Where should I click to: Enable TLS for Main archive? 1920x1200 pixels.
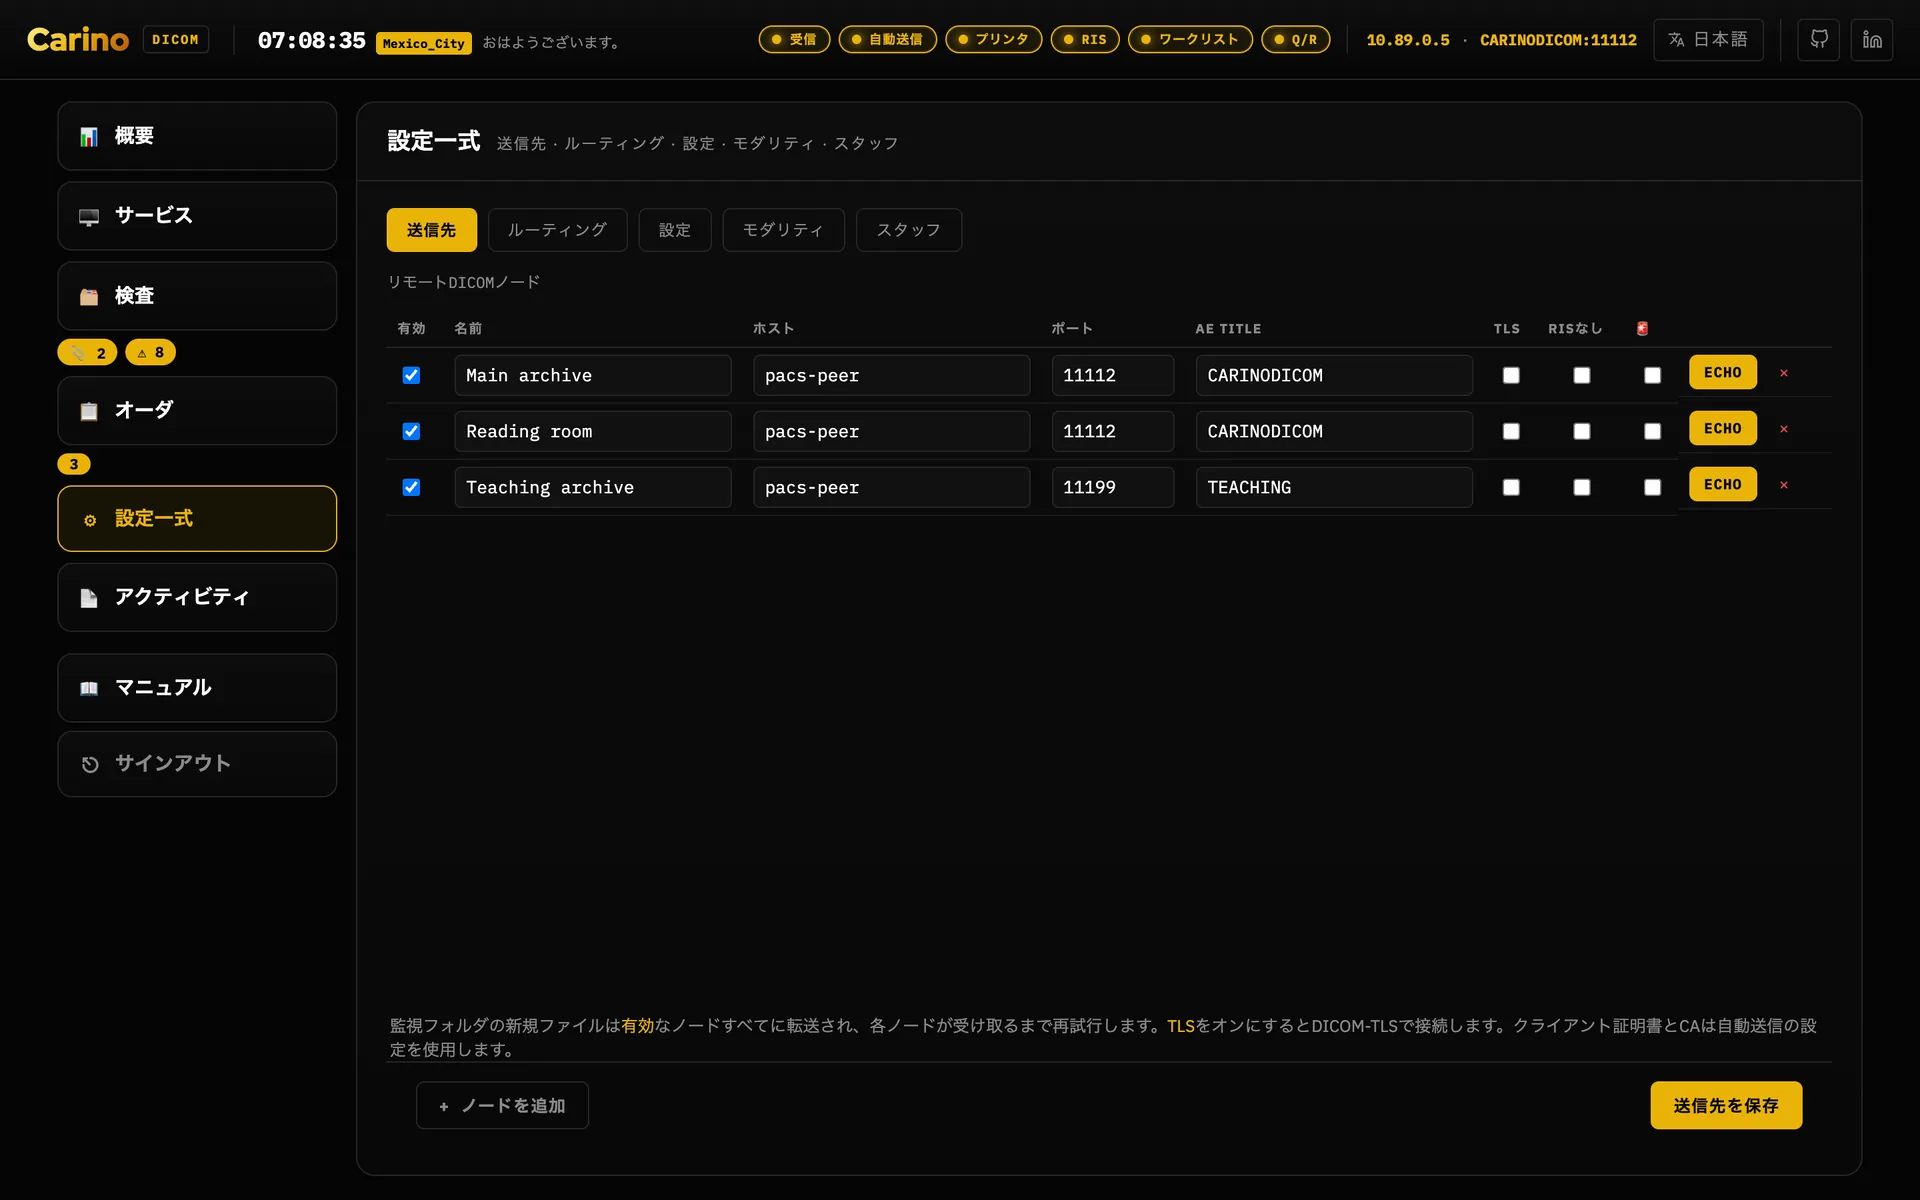coord(1511,375)
